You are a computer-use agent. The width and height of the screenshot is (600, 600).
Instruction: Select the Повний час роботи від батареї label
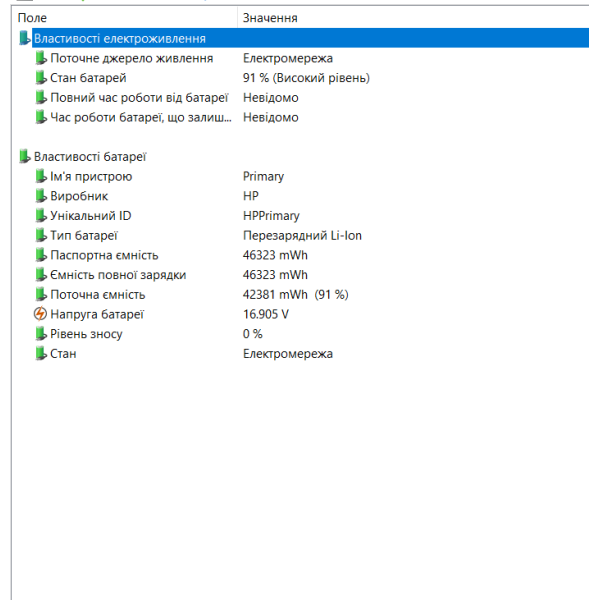click(x=139, y=98)
